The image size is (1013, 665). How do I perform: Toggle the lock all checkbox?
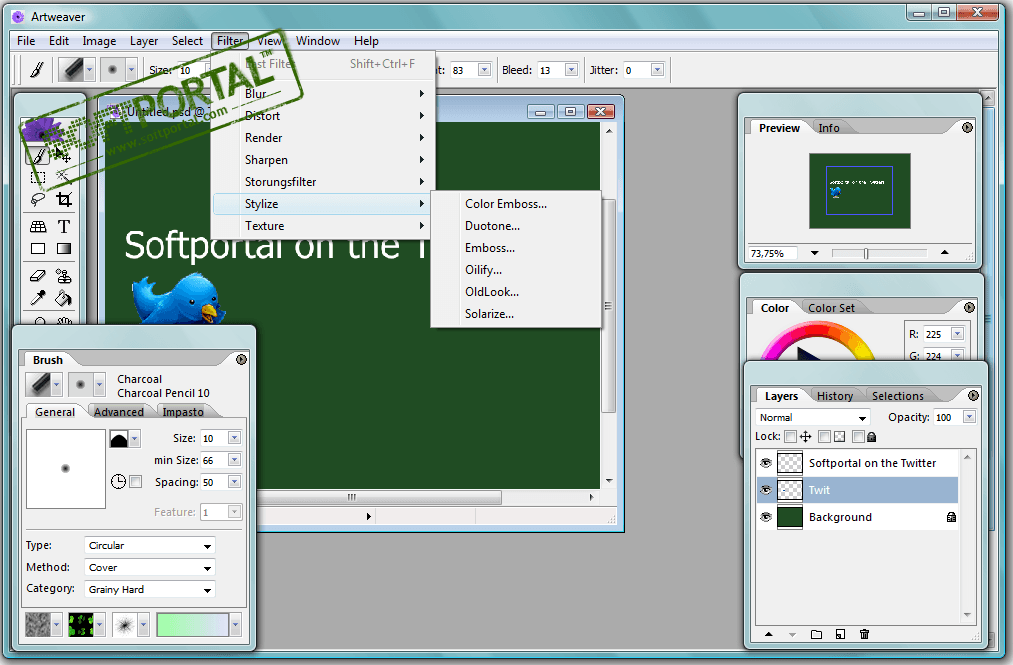click(x=858, y=437)
